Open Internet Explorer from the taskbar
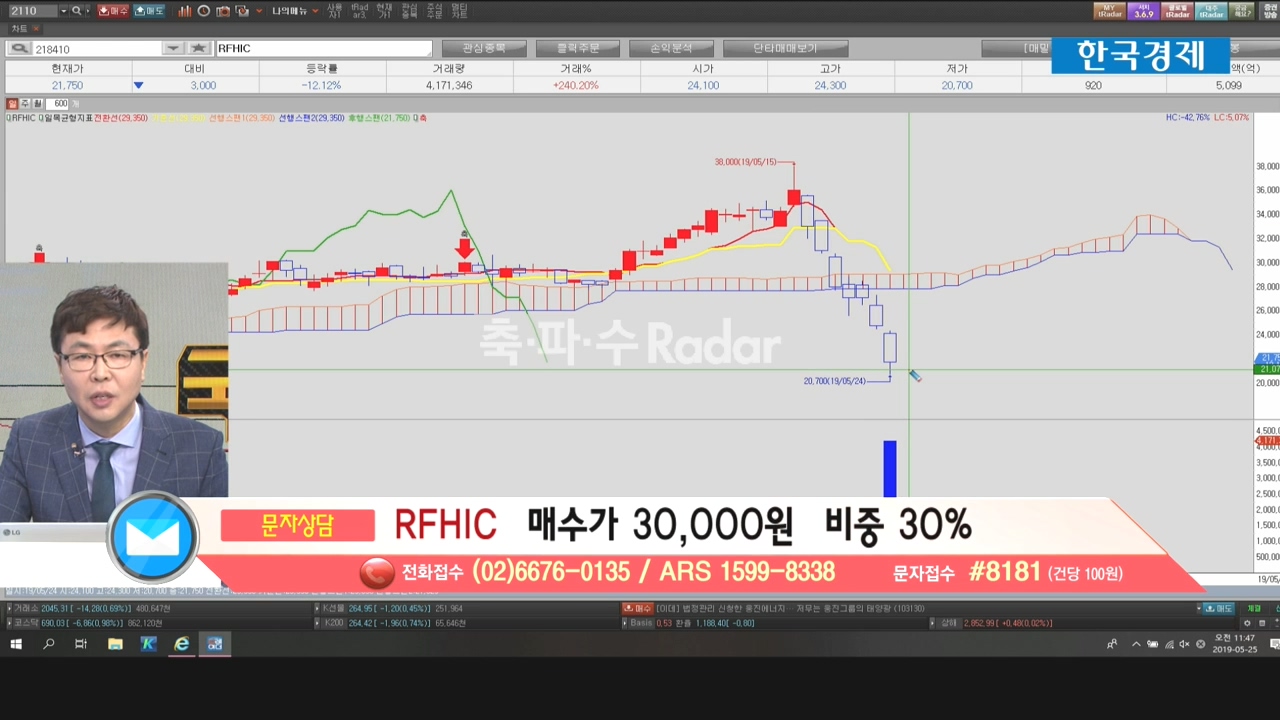This screenshot has height=720, width=1280. 181,644
